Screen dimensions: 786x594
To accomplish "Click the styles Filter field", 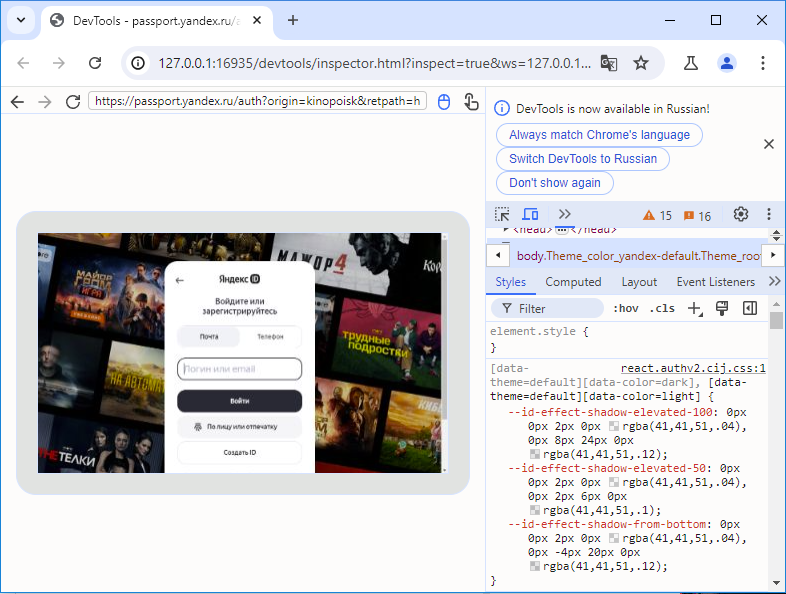I will pos(547,308).
